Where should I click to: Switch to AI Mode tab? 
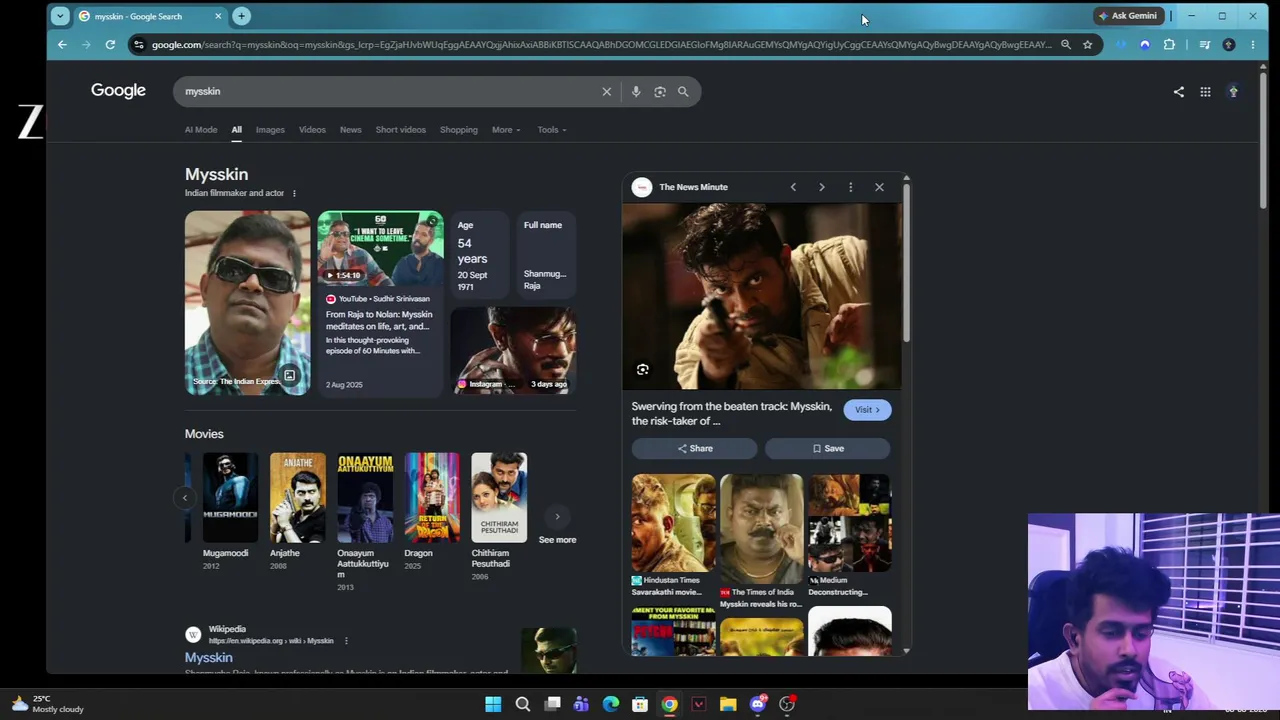click(x=201, y=130)
